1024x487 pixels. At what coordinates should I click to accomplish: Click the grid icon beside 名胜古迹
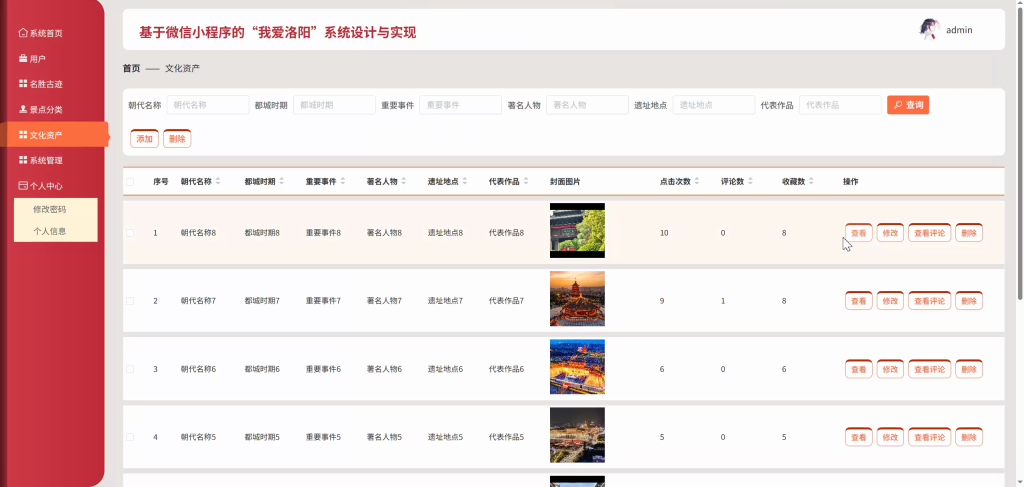coord(23,84)
